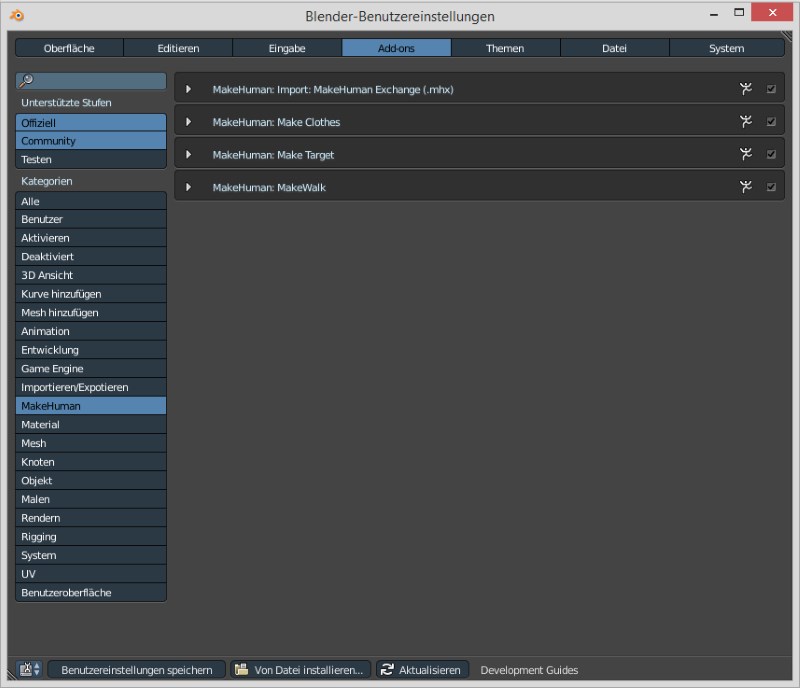
Task: Uncheck the MakeHuman Exchange import add-on
Action: coord(771,89)
